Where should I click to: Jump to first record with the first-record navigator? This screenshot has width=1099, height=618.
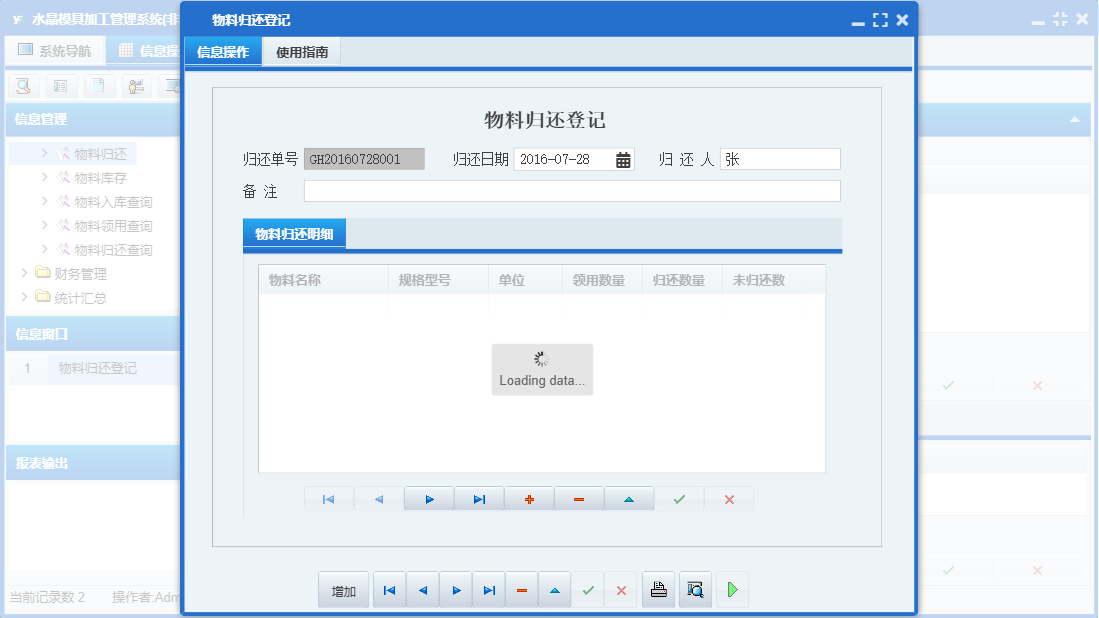click(389, 589)
